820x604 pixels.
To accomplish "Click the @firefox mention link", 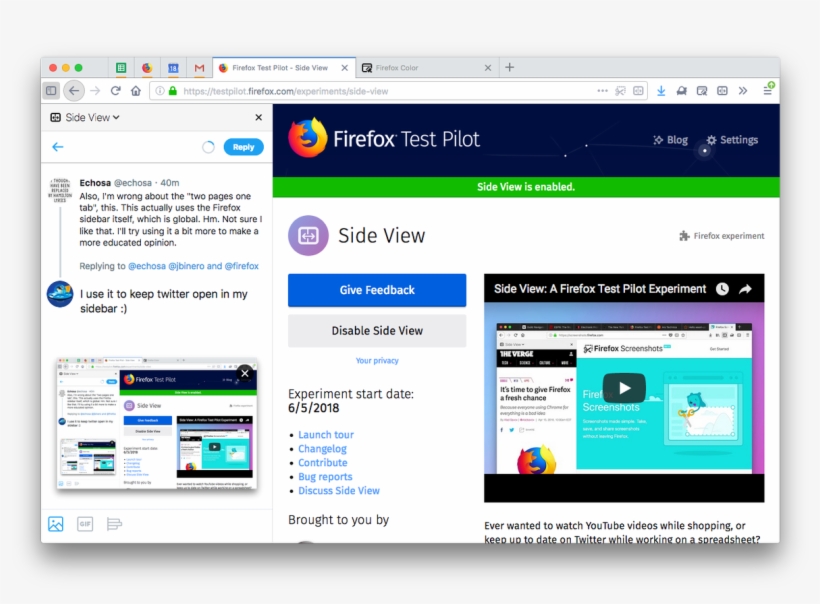I will click(x=242, y=266).
